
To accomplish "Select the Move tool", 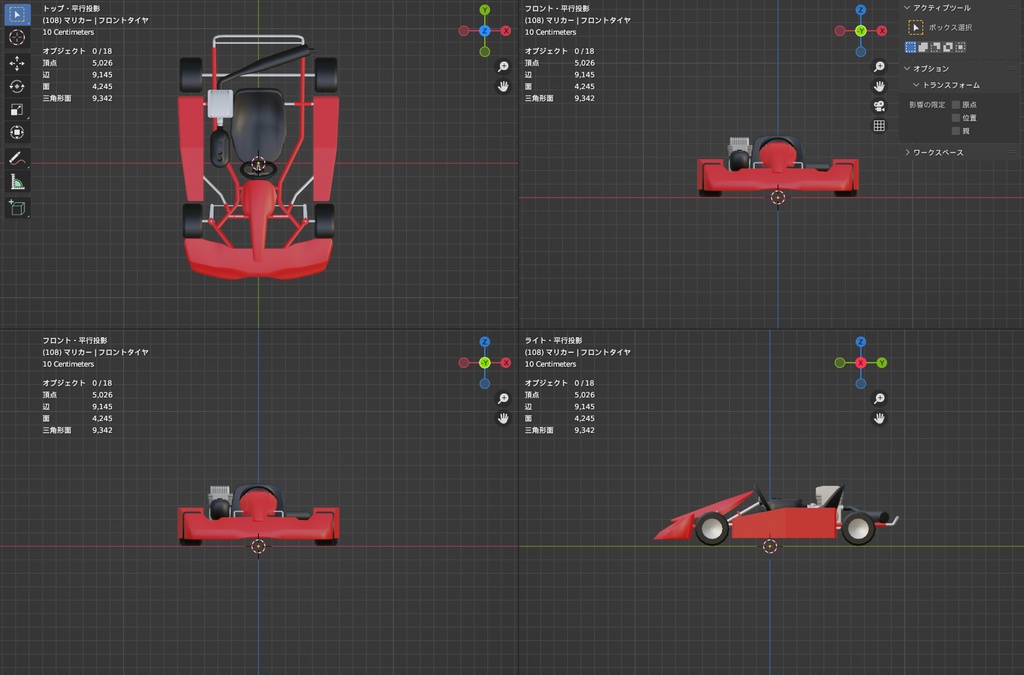I will [17, 63].
